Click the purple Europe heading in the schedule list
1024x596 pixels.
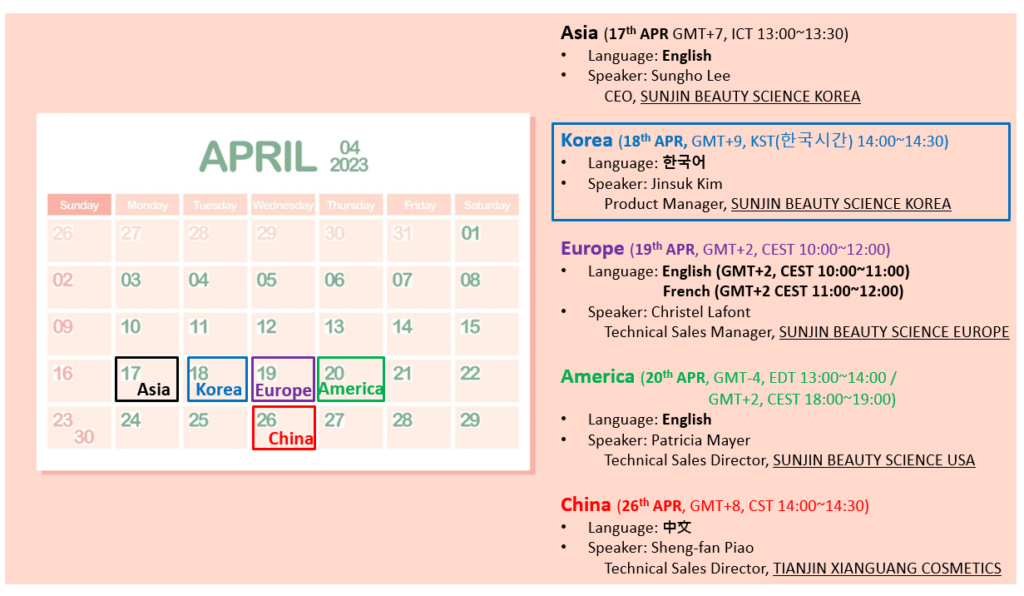click(592, 249)
